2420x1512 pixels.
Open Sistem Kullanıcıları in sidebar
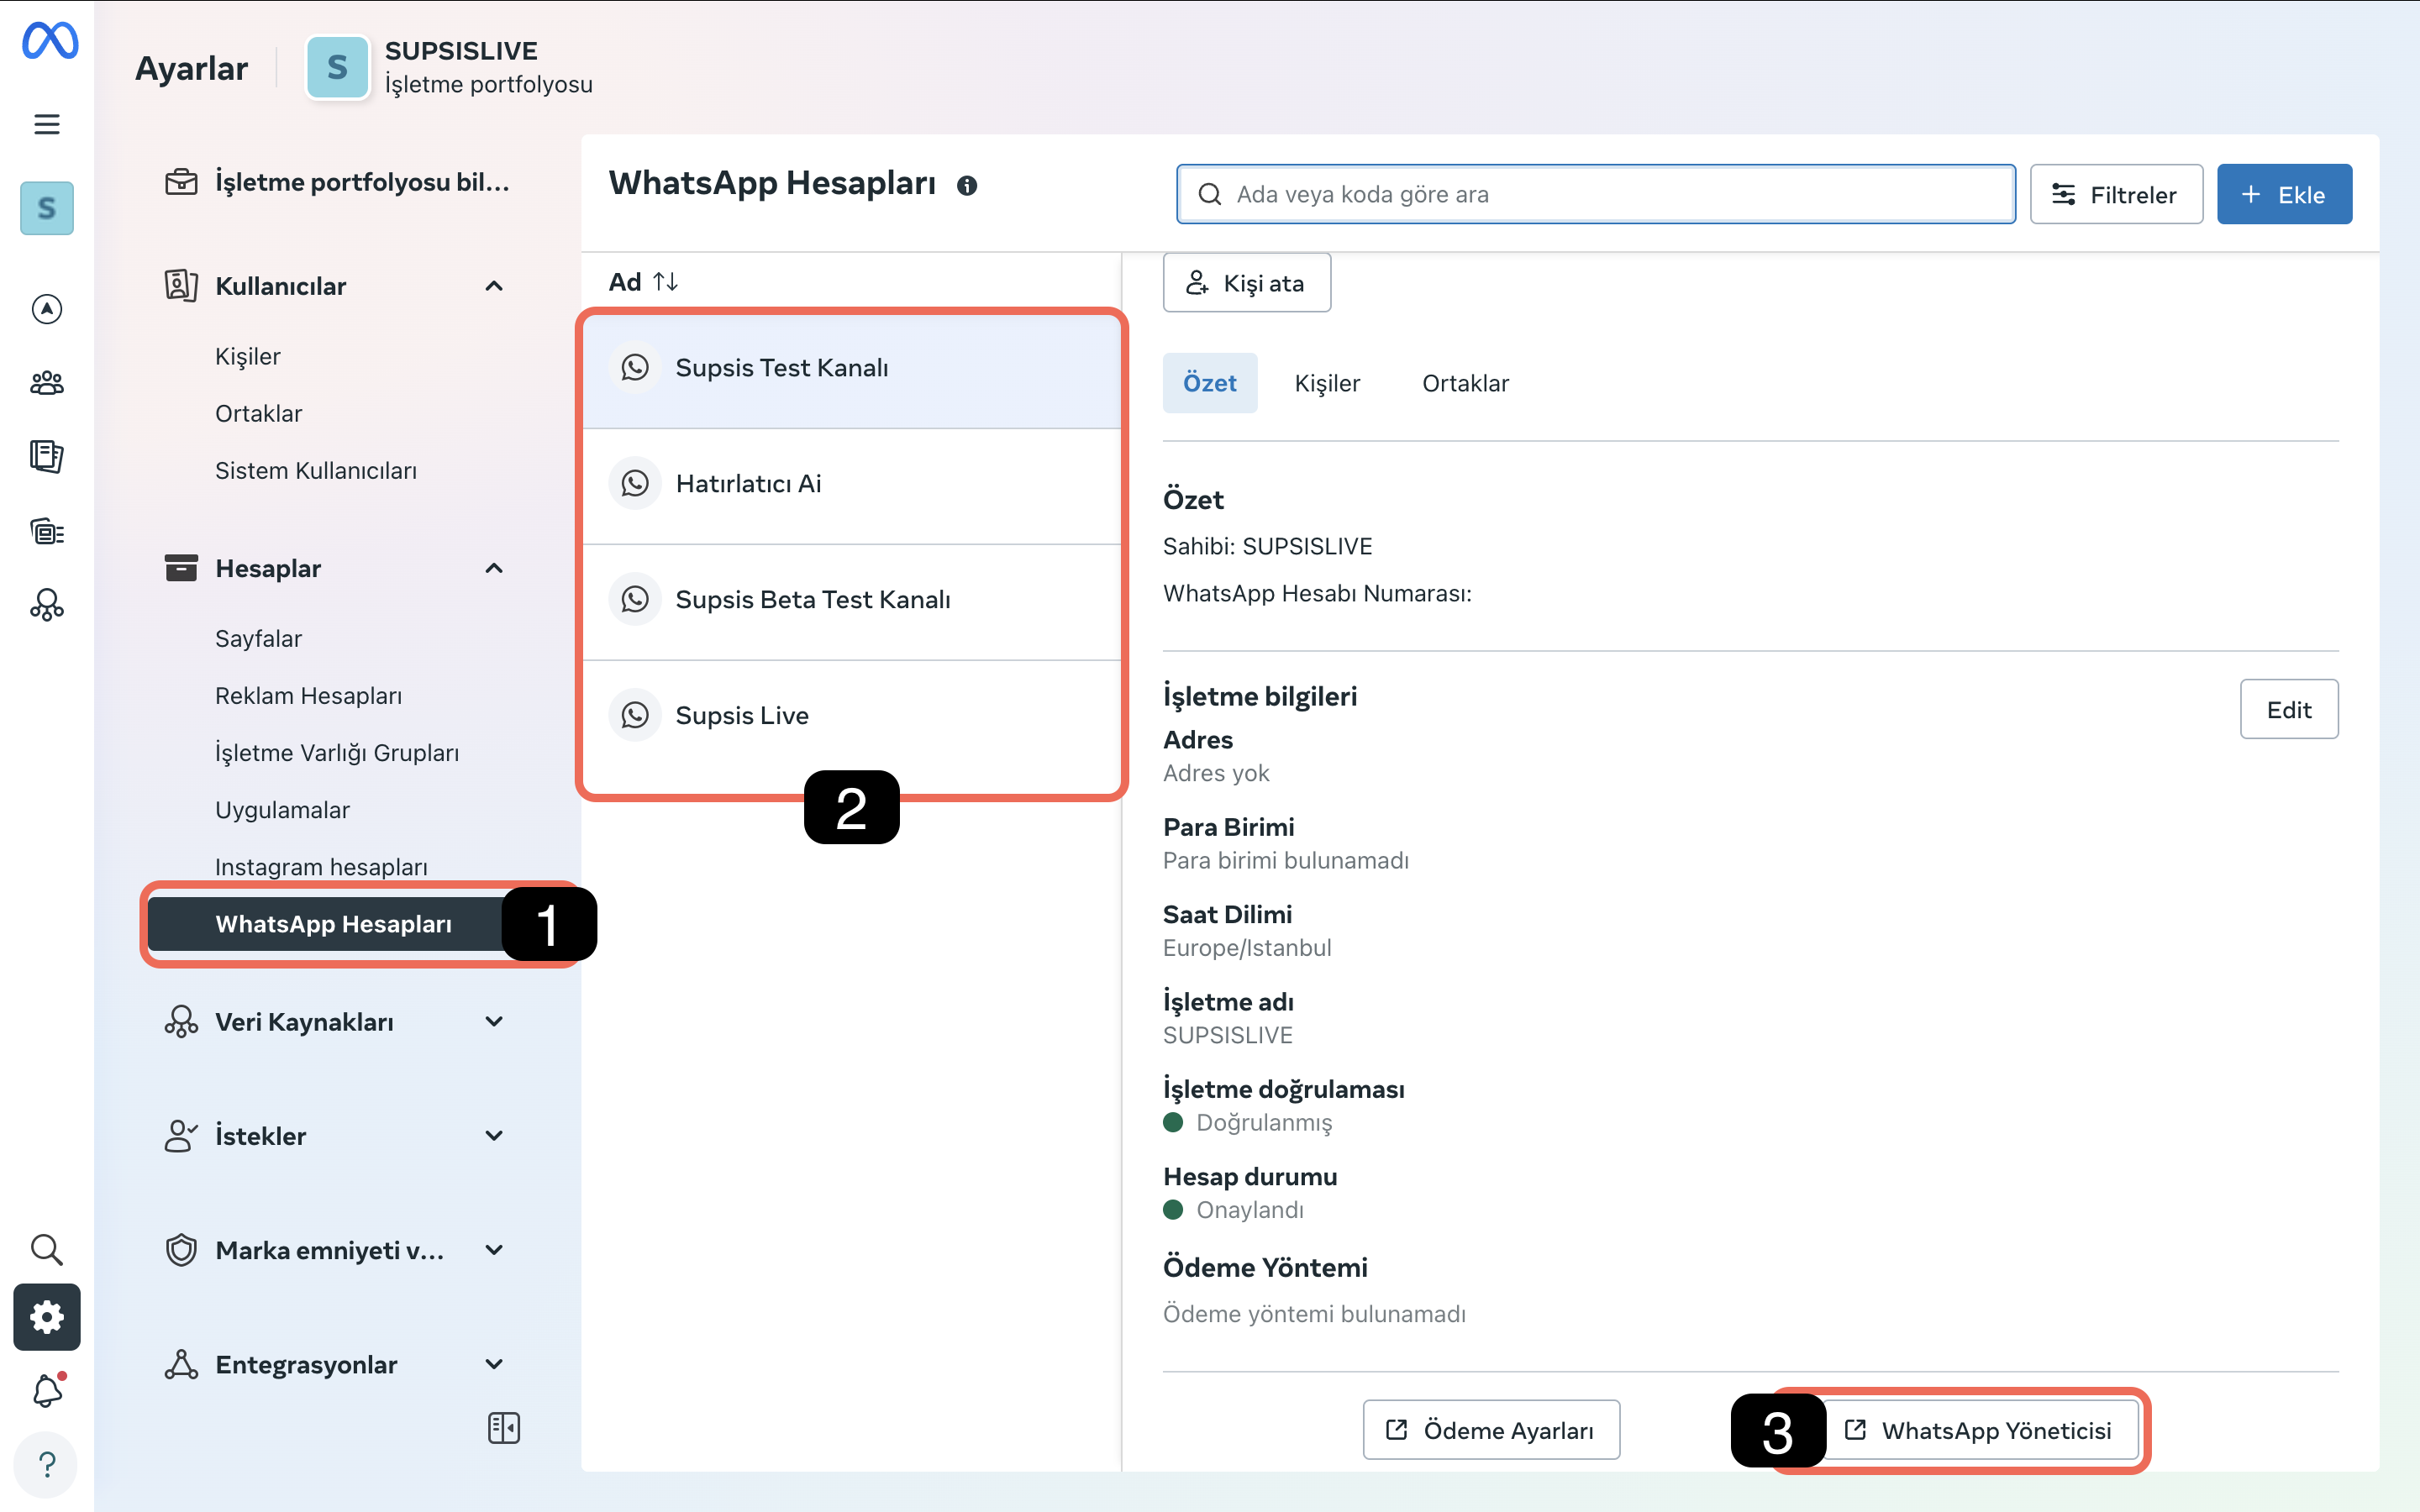(x=316, y=470)
